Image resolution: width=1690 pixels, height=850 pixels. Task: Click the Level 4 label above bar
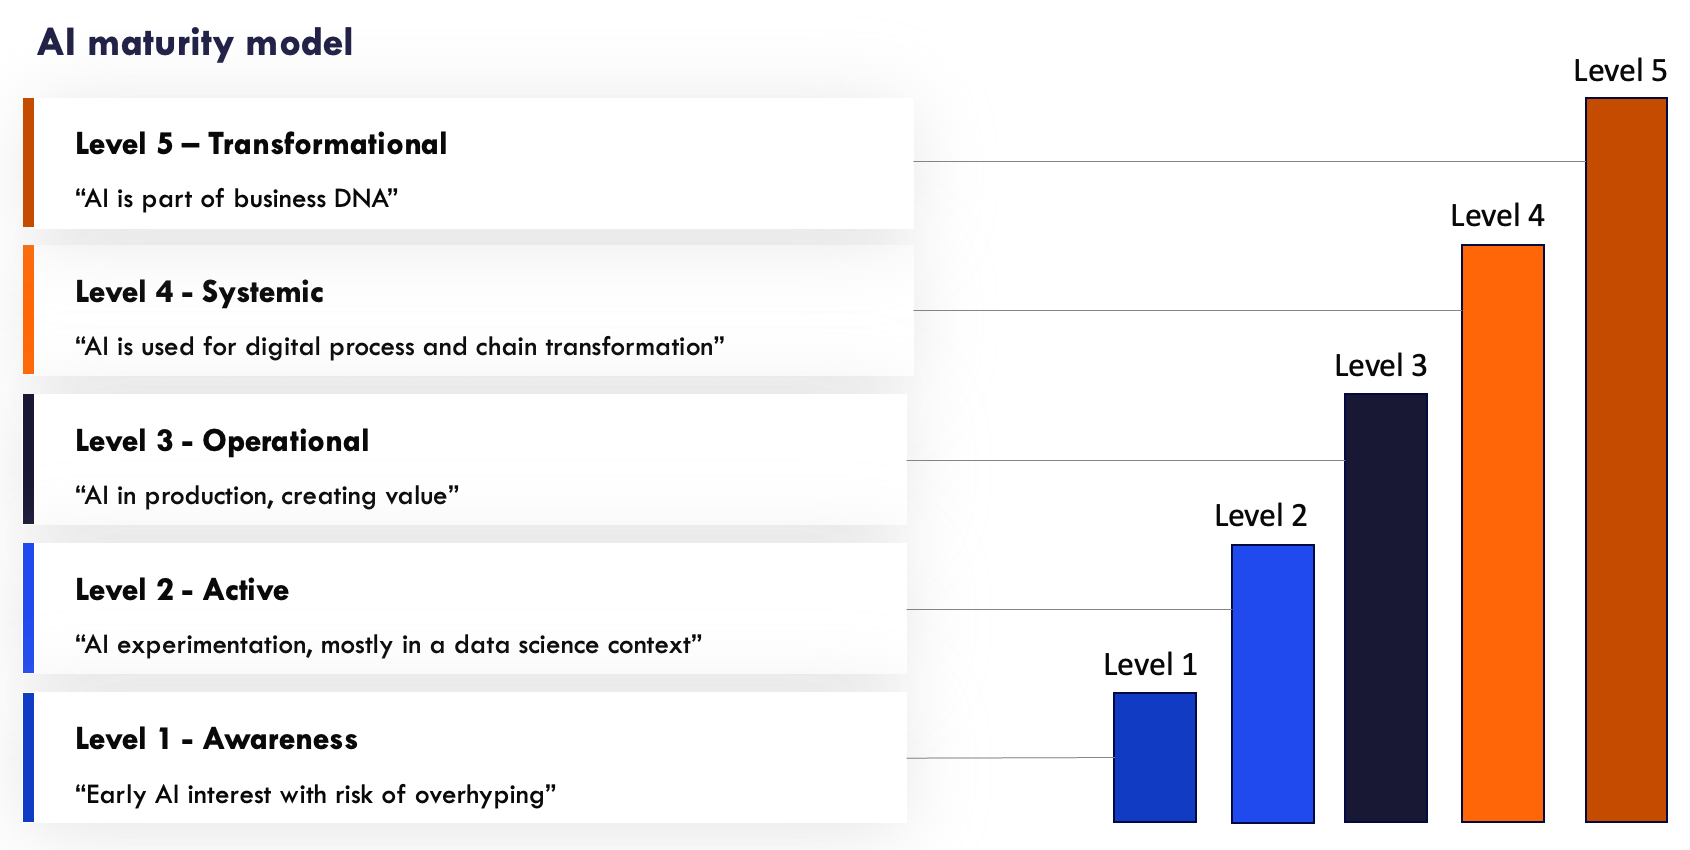click(1497, 216)
